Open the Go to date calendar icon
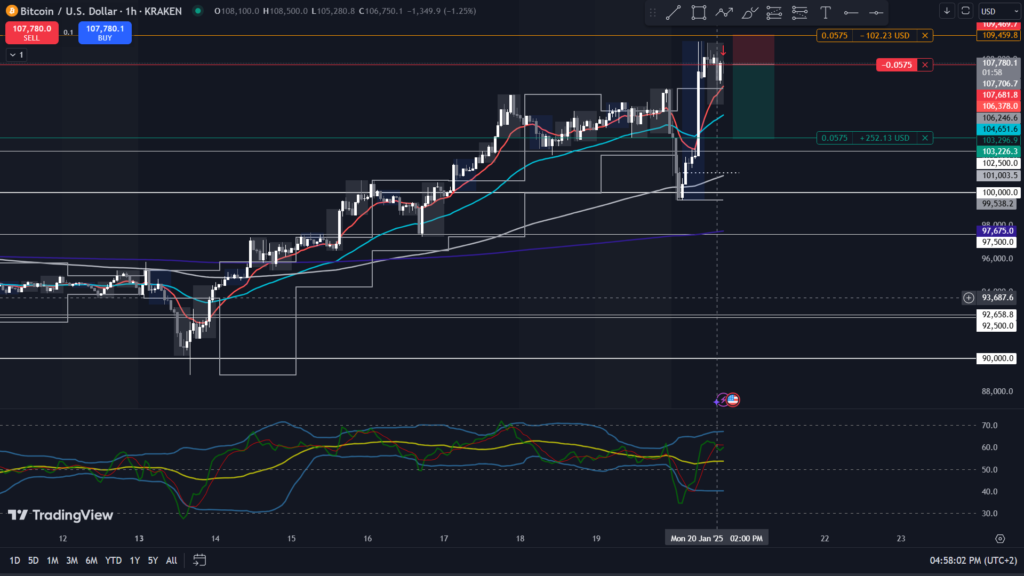1024x576 pixels. click(x=200, y=560)
